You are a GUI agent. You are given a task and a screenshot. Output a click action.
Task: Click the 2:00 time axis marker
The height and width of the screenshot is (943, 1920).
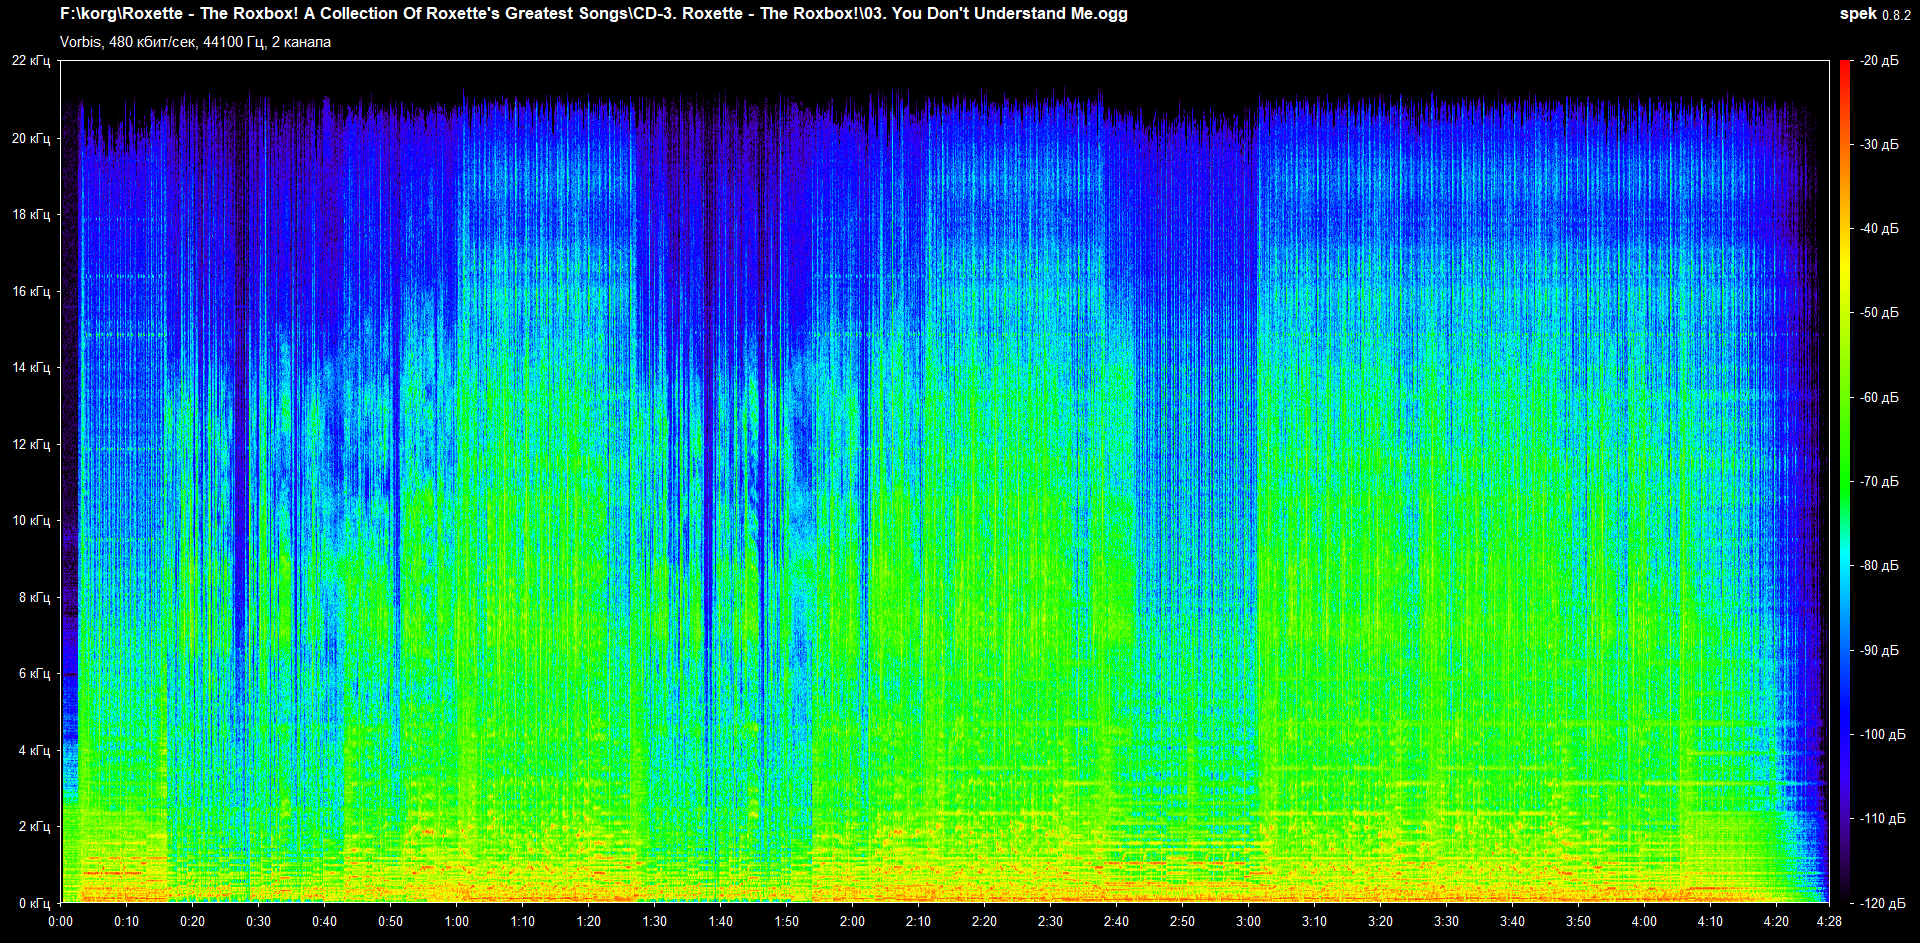pos(852,921)
